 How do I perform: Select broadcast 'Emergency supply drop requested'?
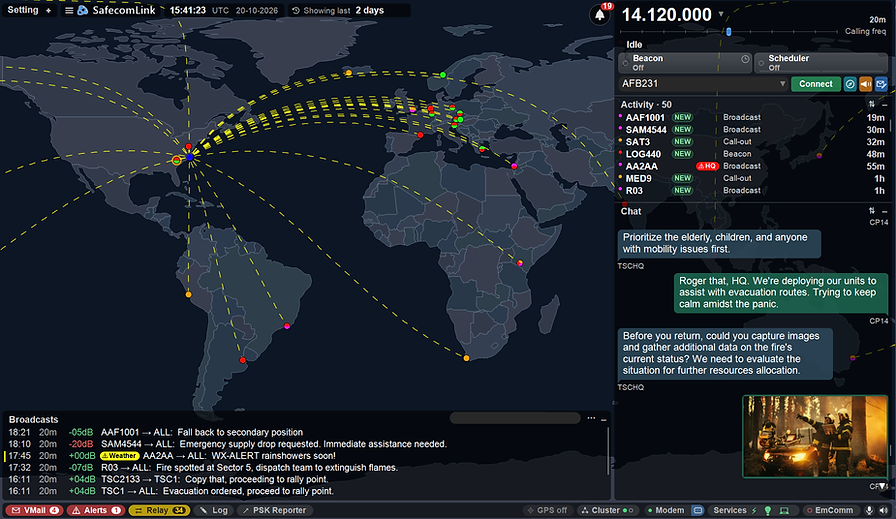(306, 444)
